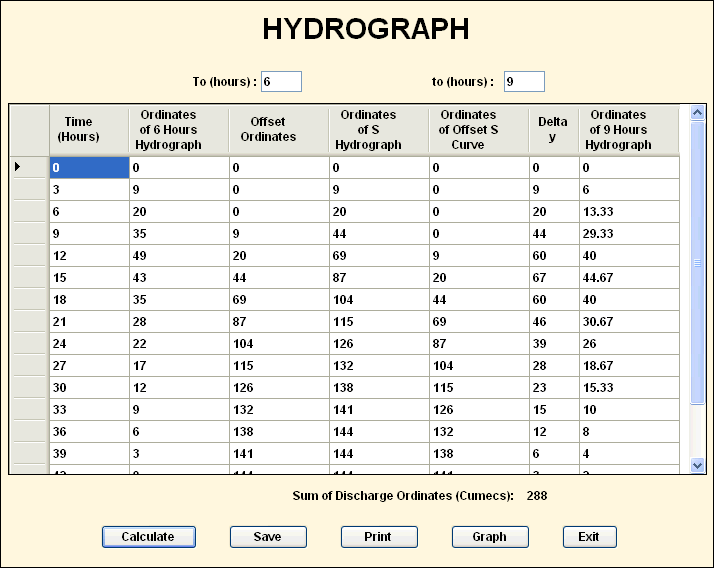Click the Delta y column header
Screen dimensions: 714x568
(x=553, y=130)
